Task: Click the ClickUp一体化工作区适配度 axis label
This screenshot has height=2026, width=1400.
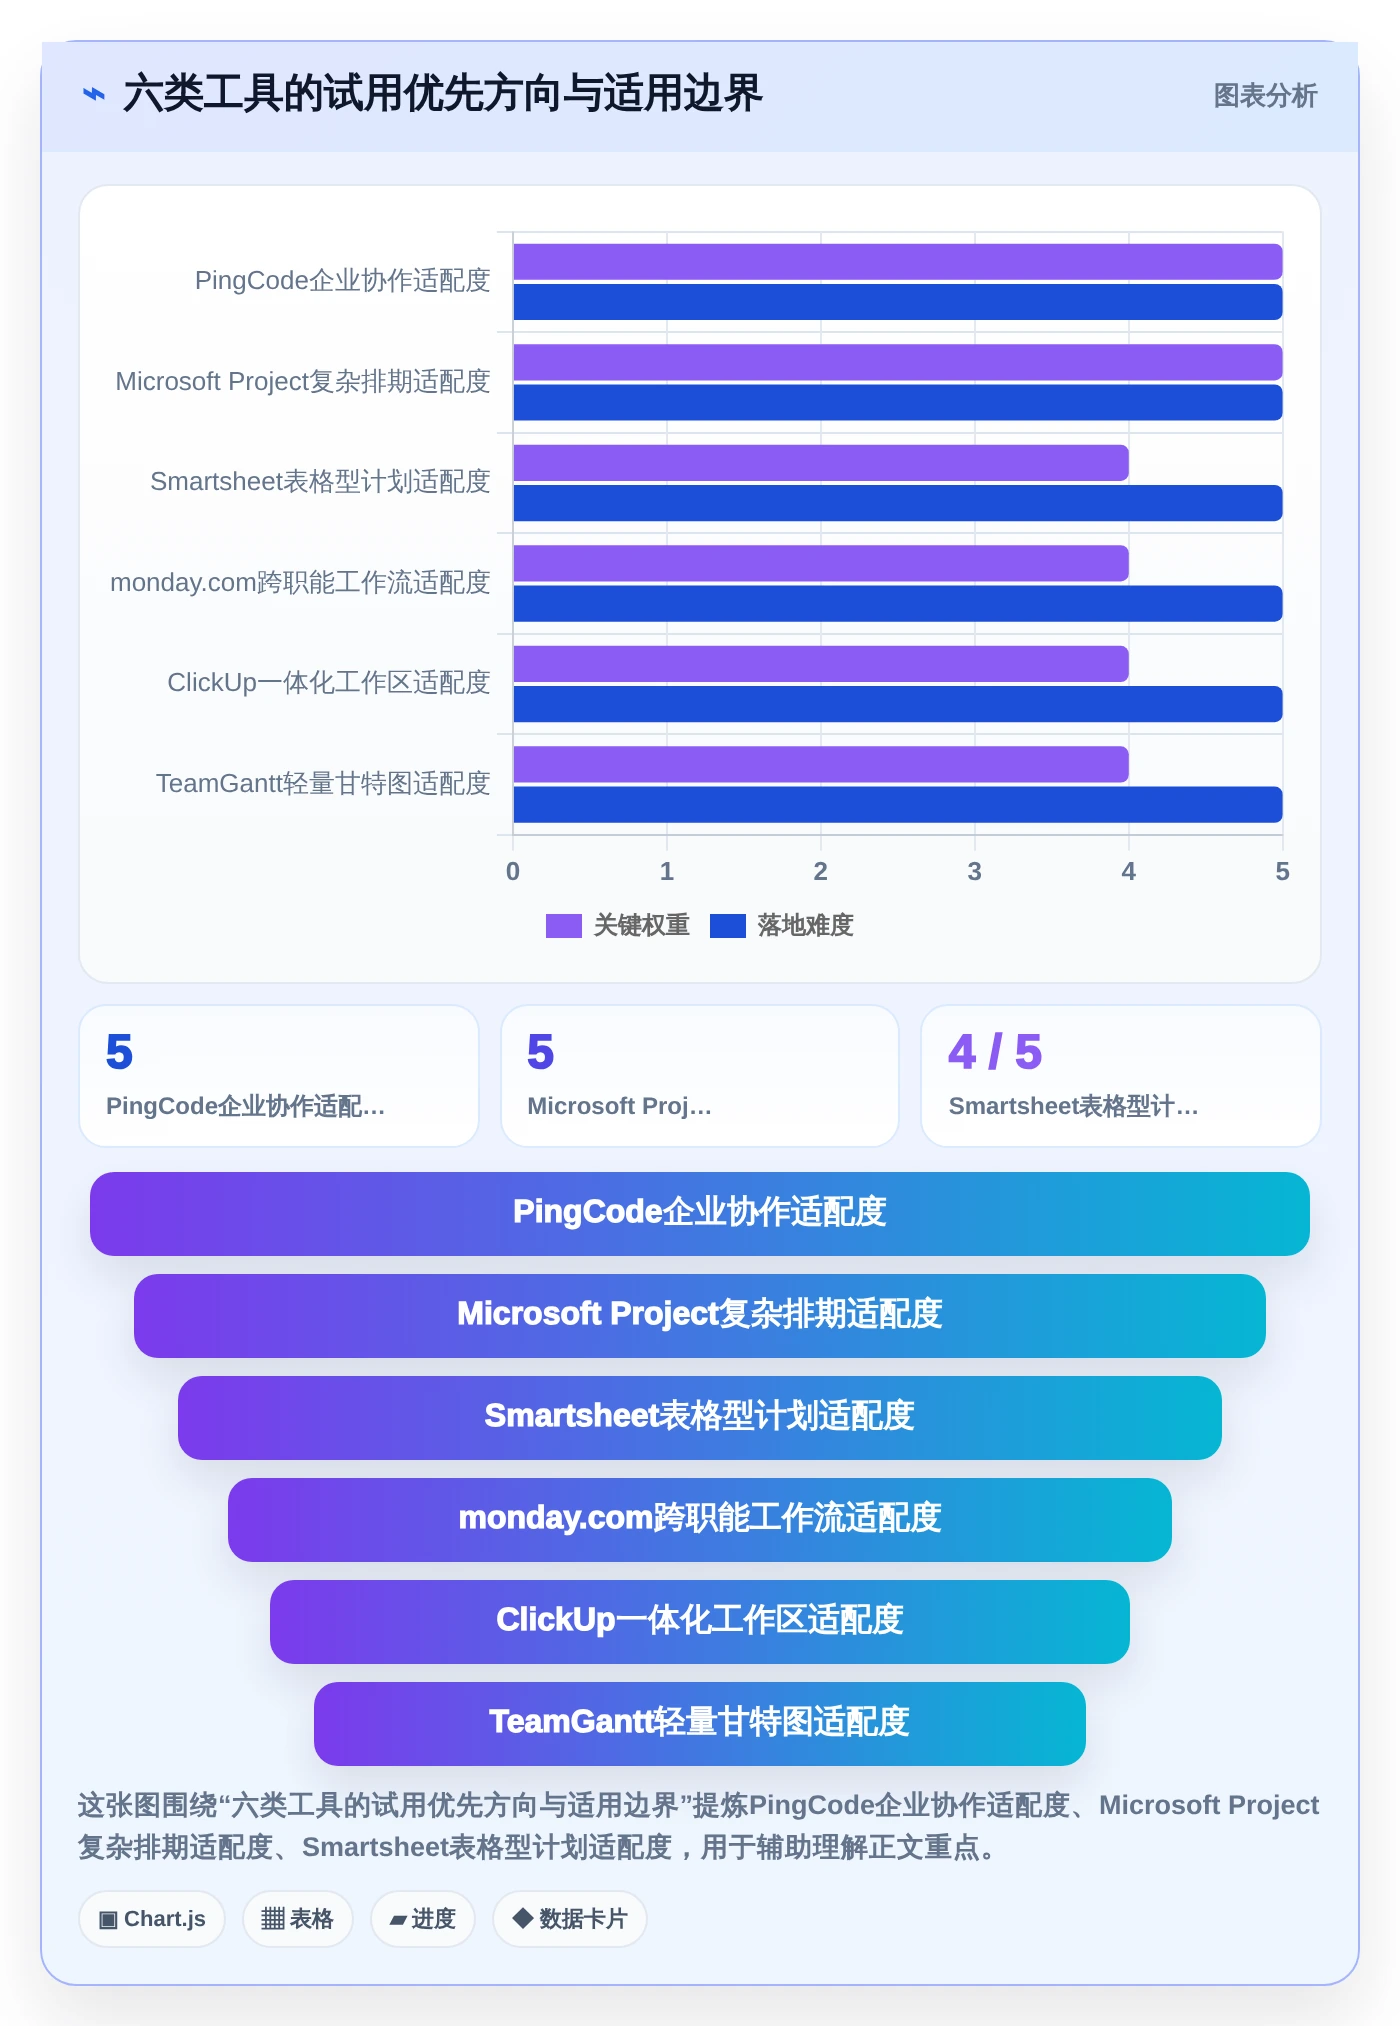Action: click(328, 683)
